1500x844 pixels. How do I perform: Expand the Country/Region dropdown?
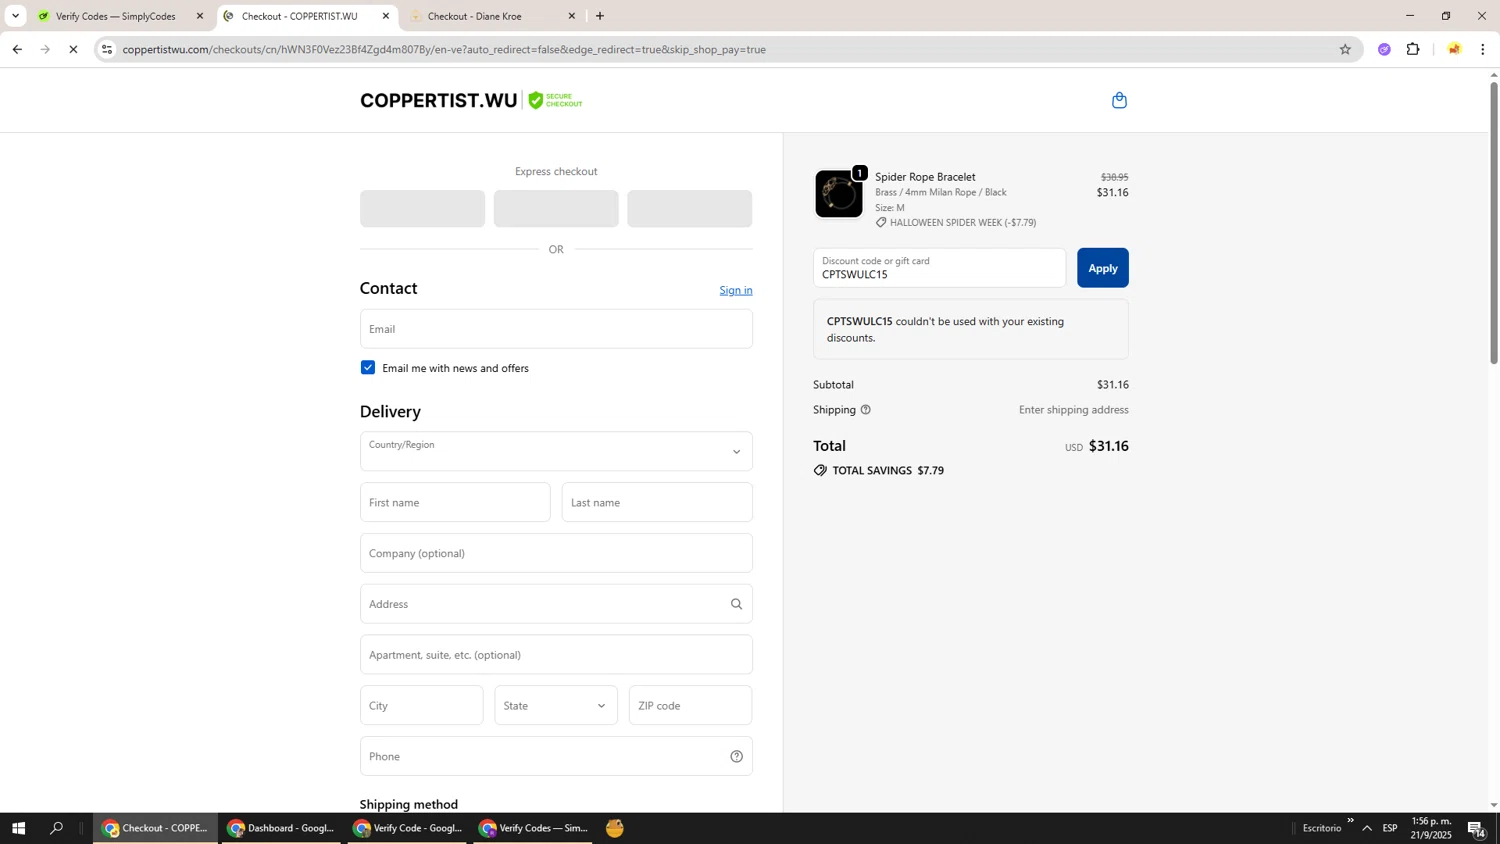click(x=556, y=452)
